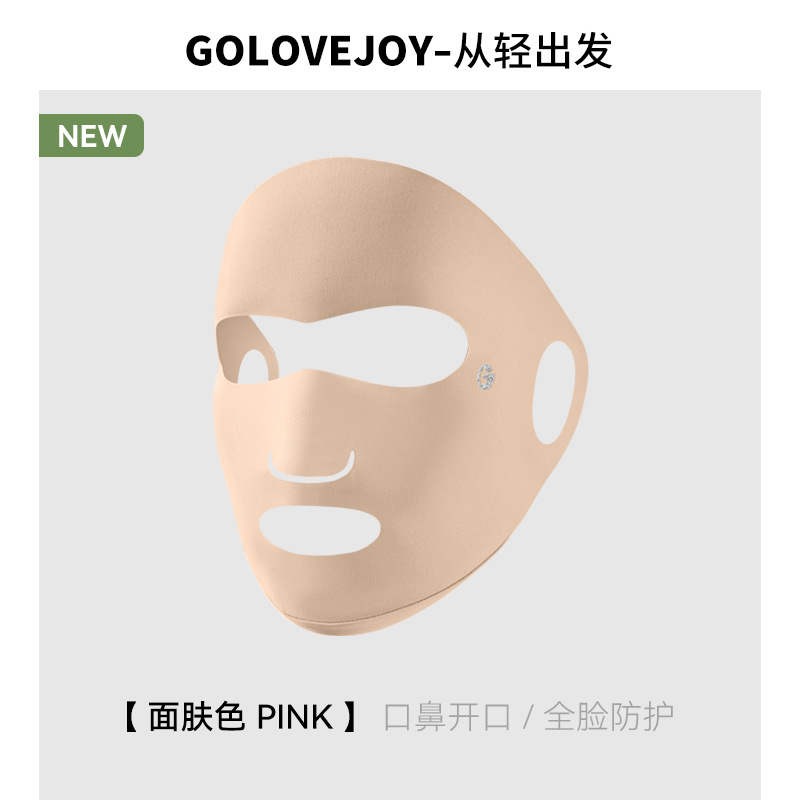Select the GOLOVEJOY brand heading
The image size is (800, 800).
(309, 51)
